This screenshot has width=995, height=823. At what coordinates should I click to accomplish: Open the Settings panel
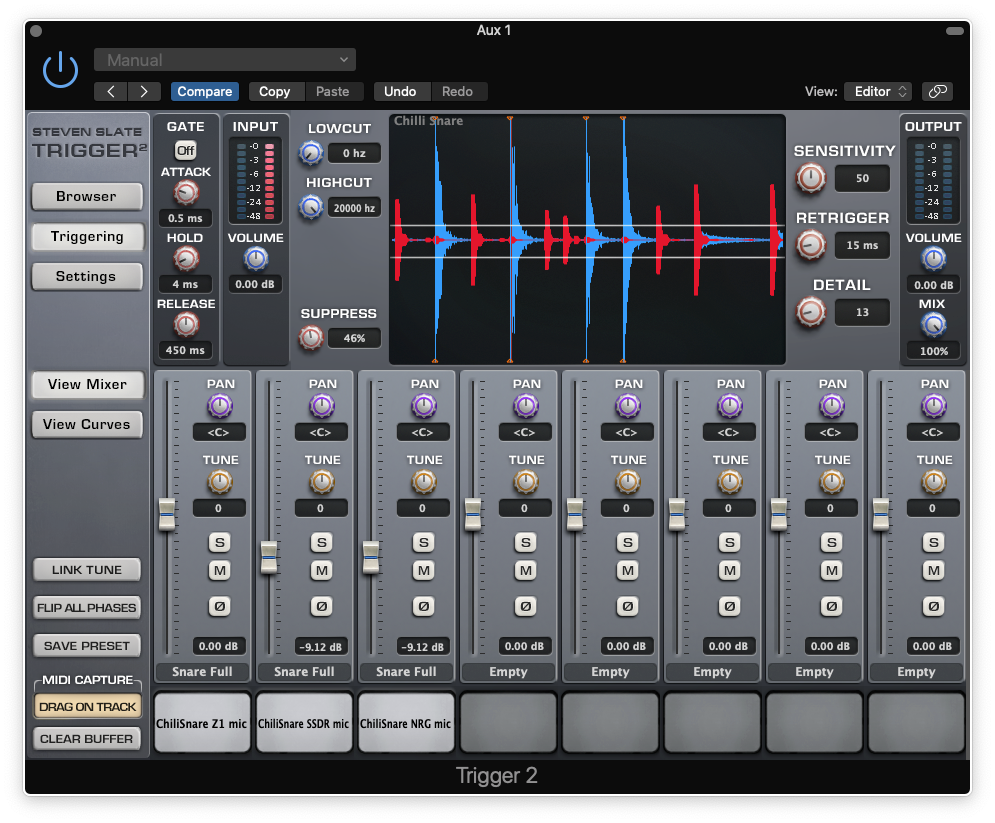(86, 276)
